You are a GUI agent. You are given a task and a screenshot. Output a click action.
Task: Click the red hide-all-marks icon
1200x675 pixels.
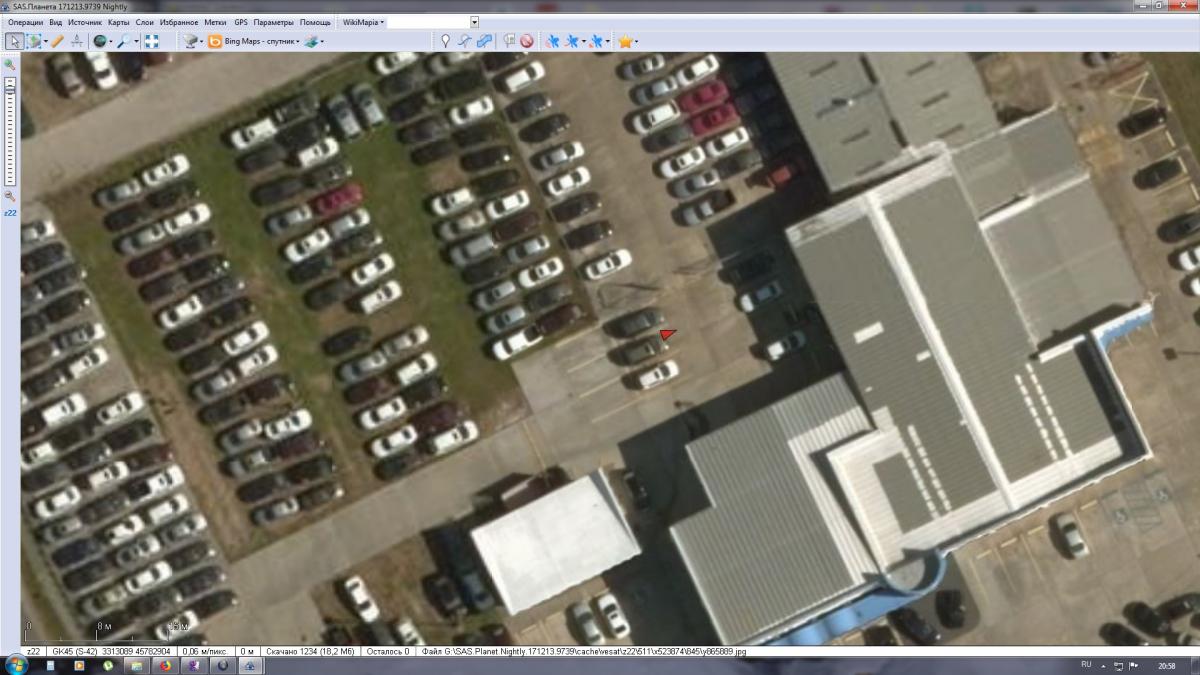(526, 41)
